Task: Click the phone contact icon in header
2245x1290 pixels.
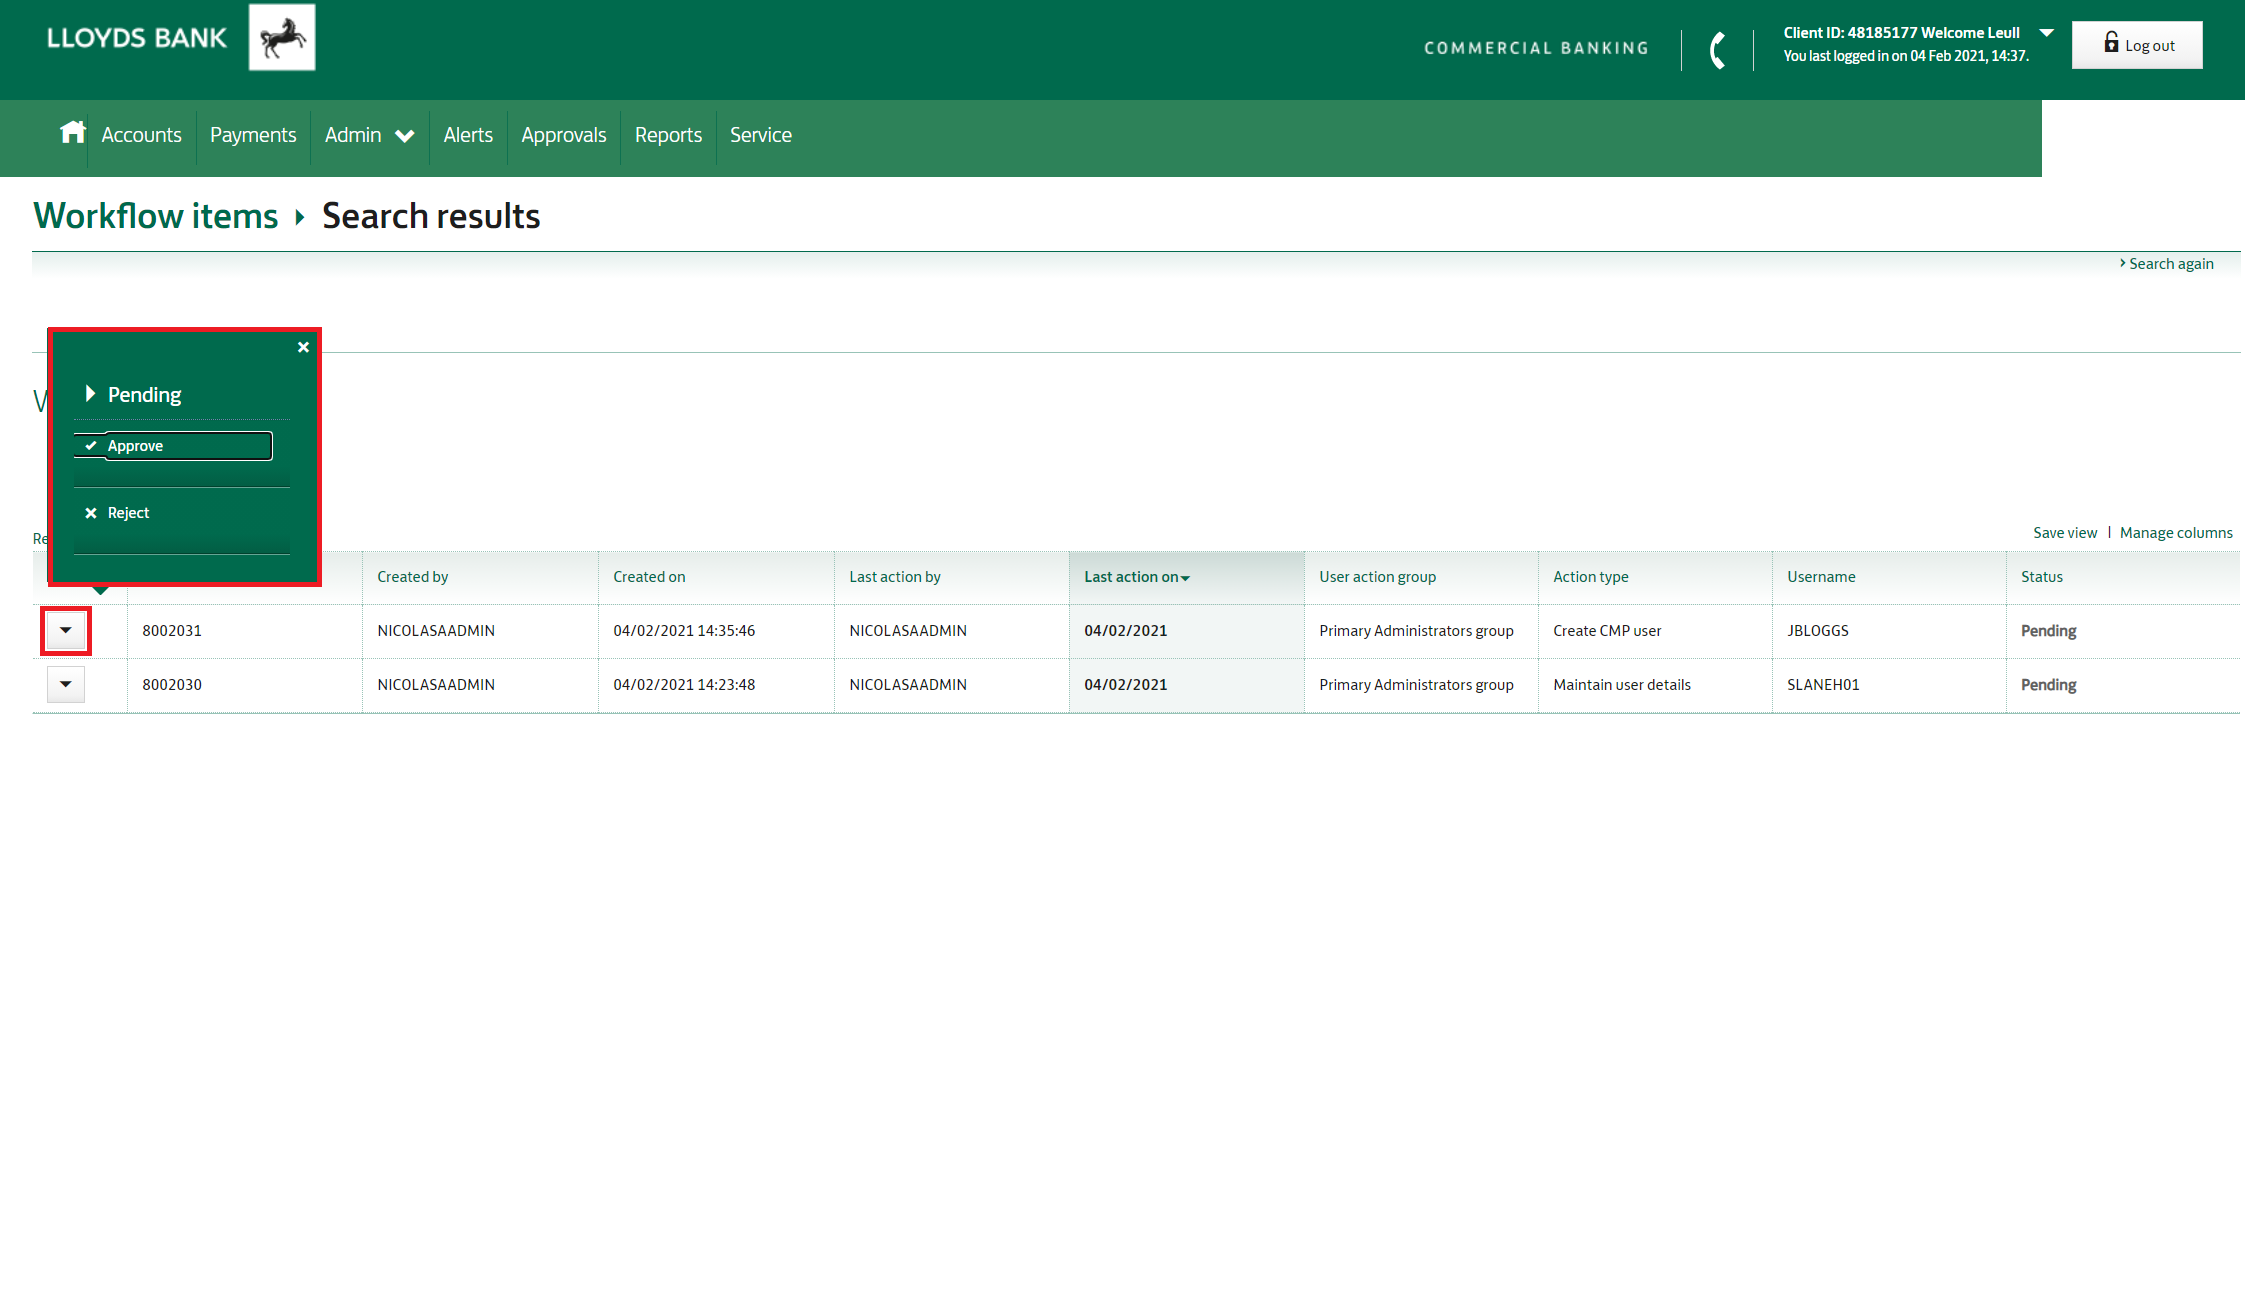Action: click(1717, 49)
